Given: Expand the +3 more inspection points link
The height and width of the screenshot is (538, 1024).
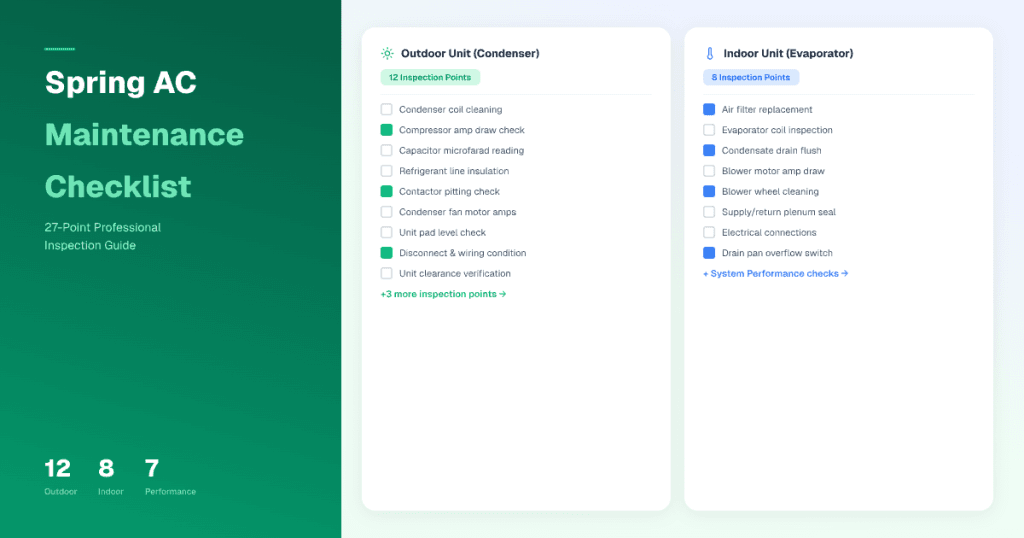Looking at the screenshot, I should click(x=443, y=294).
